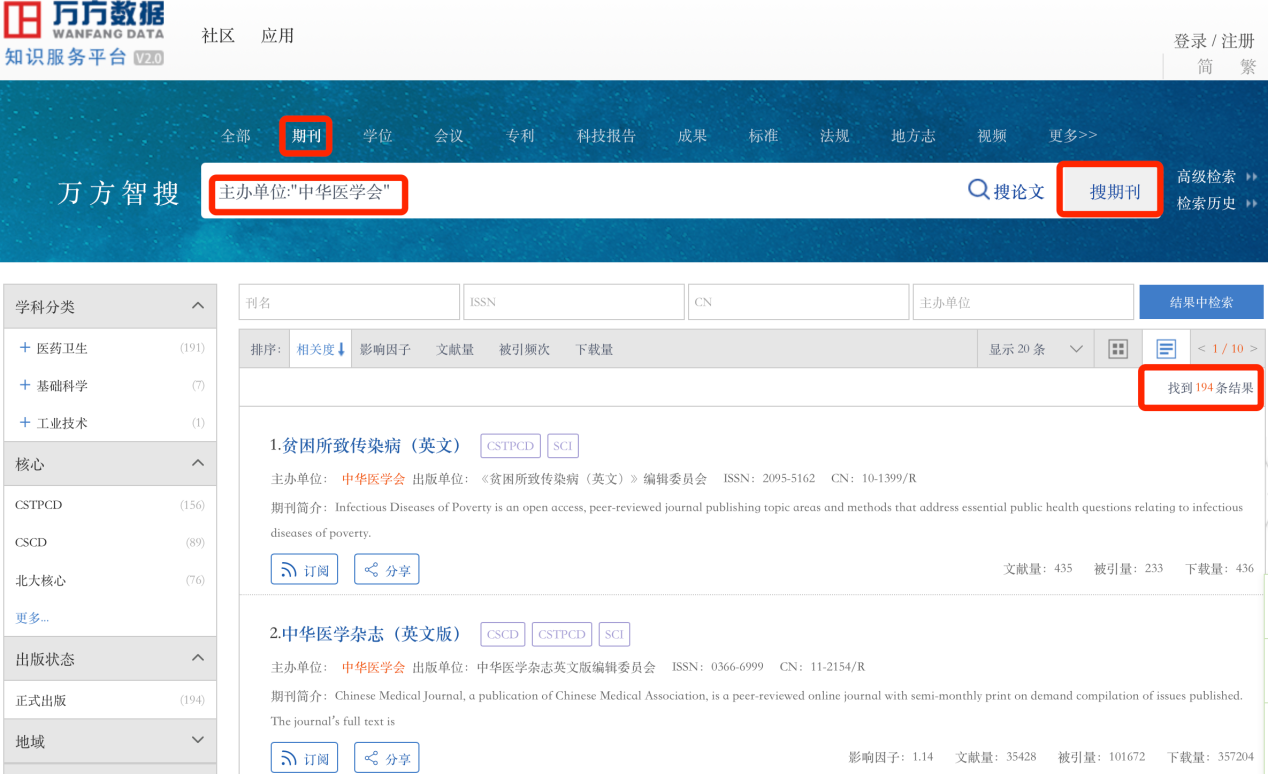Subscribe to 贫困所致传染病（英文） journal

(x=304, y=570)
